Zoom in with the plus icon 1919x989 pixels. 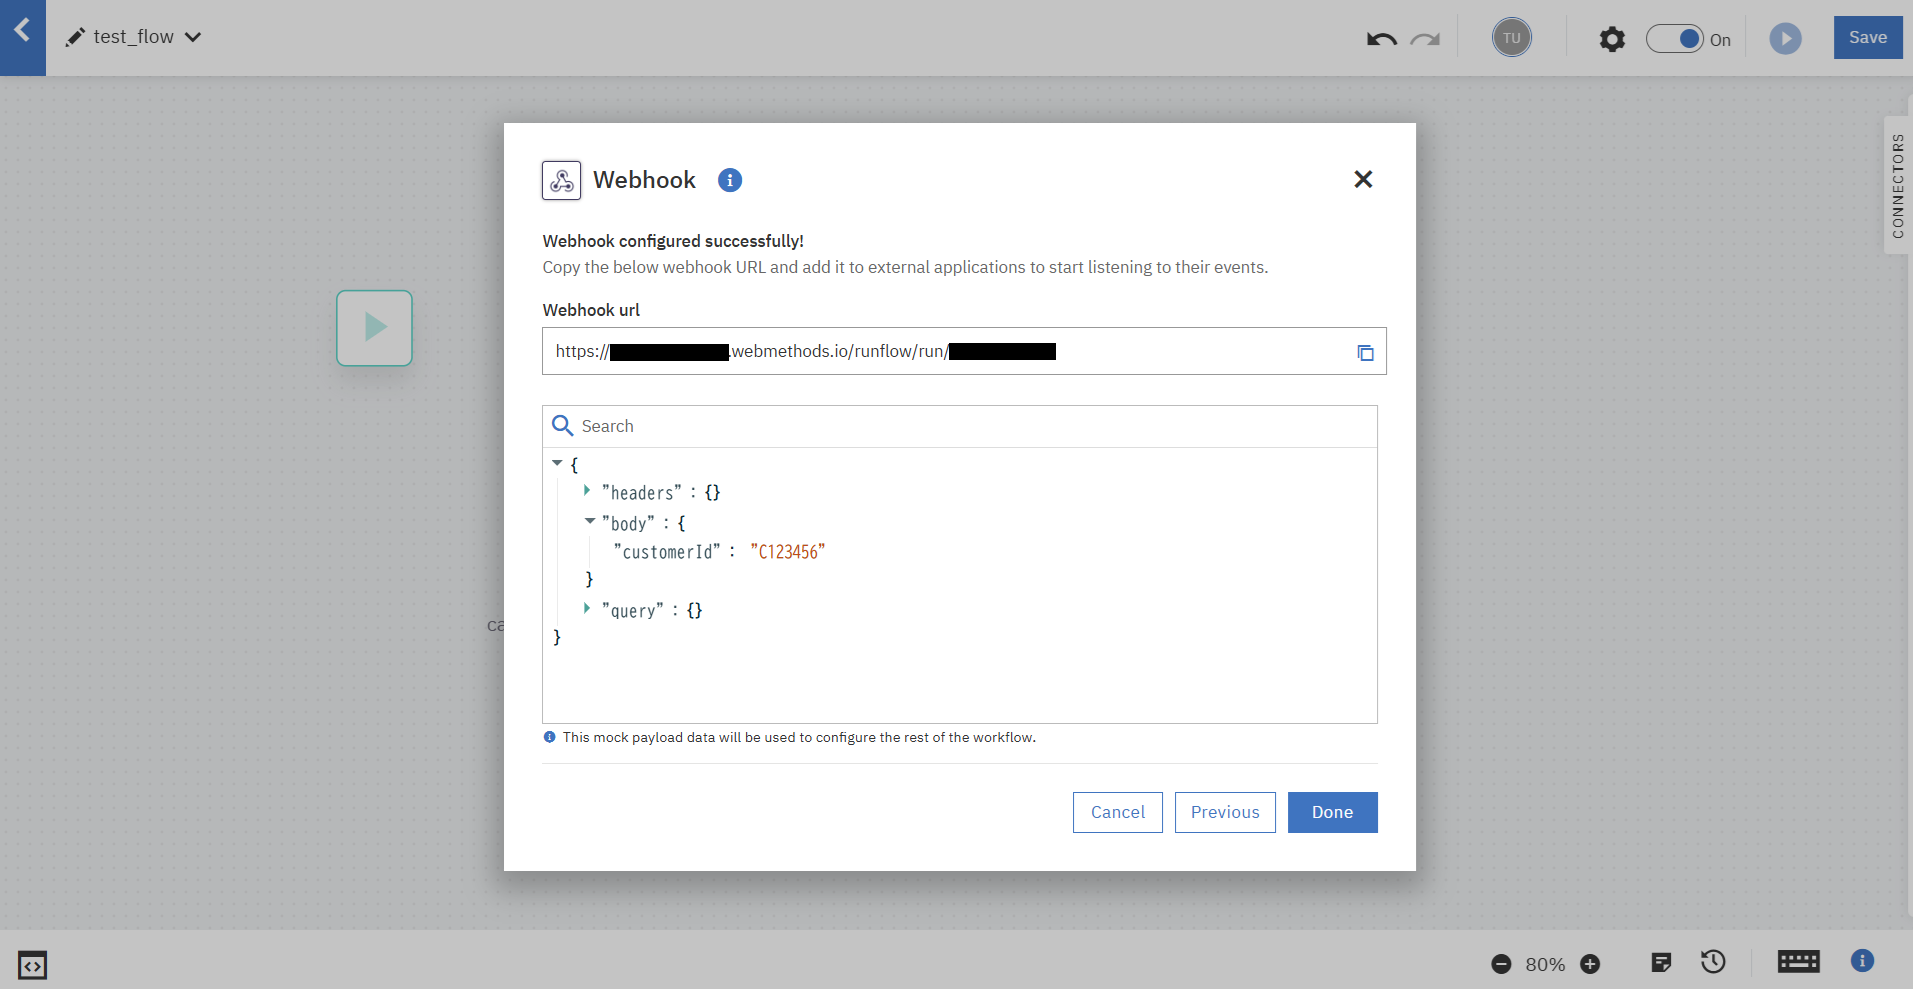[x=1590, y=964]
